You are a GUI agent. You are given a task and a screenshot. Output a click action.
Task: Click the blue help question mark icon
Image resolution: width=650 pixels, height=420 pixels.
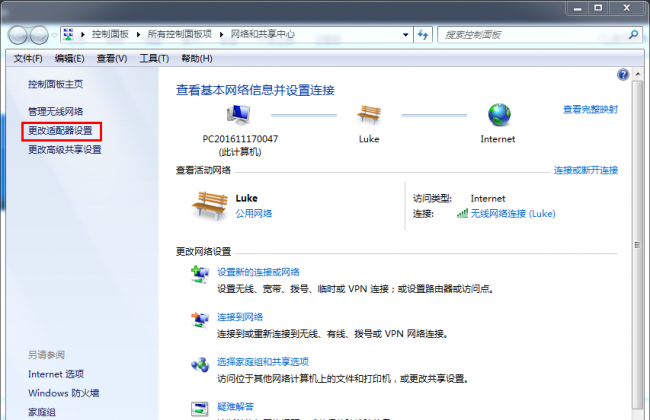click(x=623, y=75)
